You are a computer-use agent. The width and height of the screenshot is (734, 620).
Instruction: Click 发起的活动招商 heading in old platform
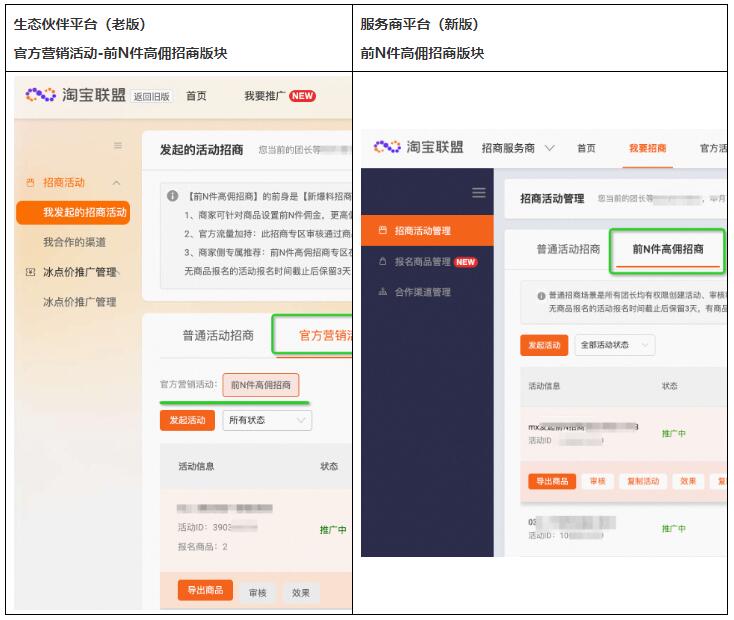click(201, 150)
